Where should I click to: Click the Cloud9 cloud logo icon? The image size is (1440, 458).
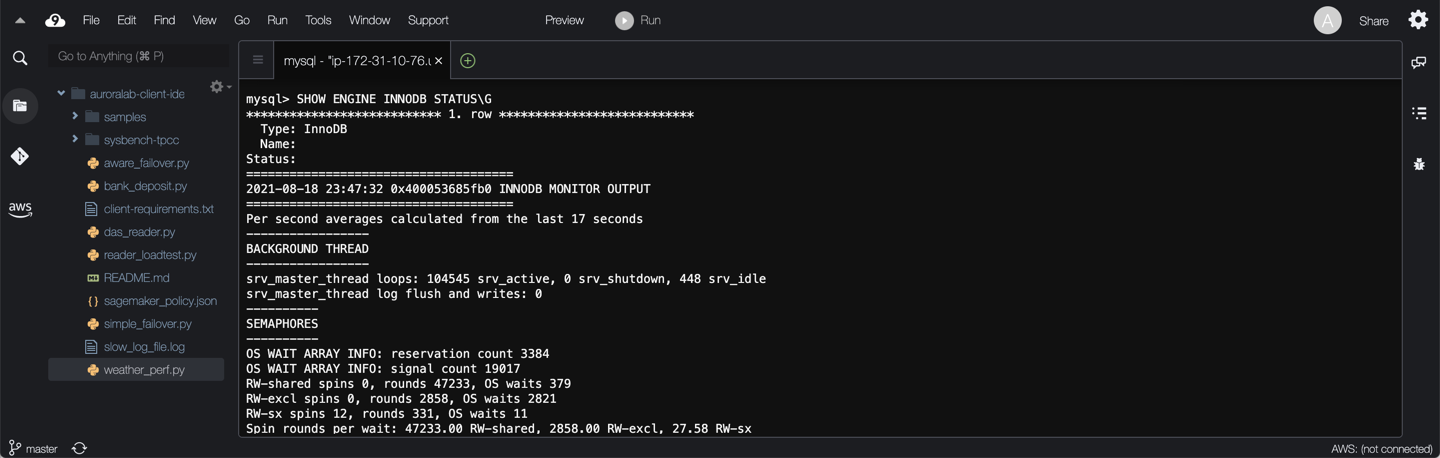pos(55,20)
